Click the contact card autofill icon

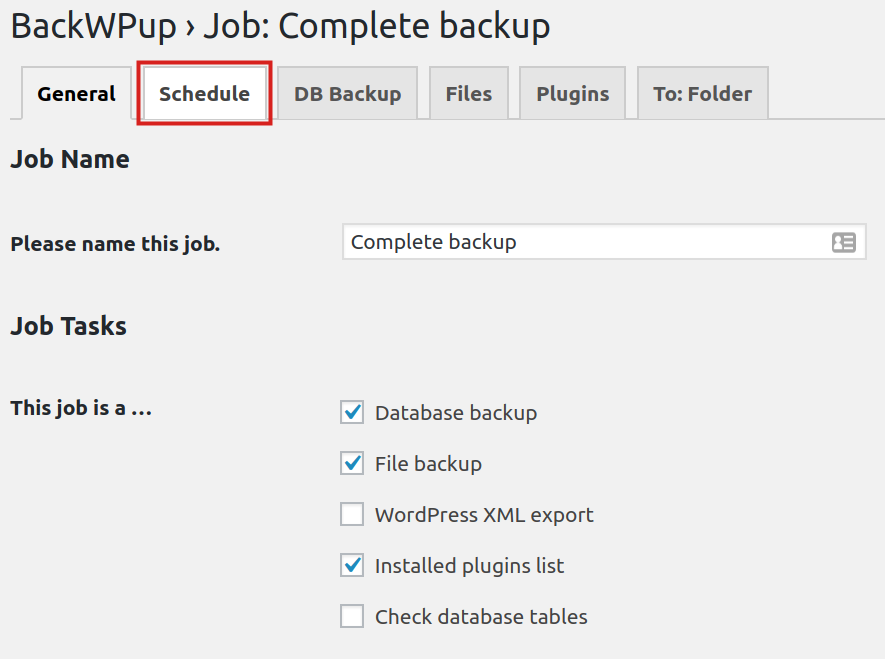[x=843, y=242]
